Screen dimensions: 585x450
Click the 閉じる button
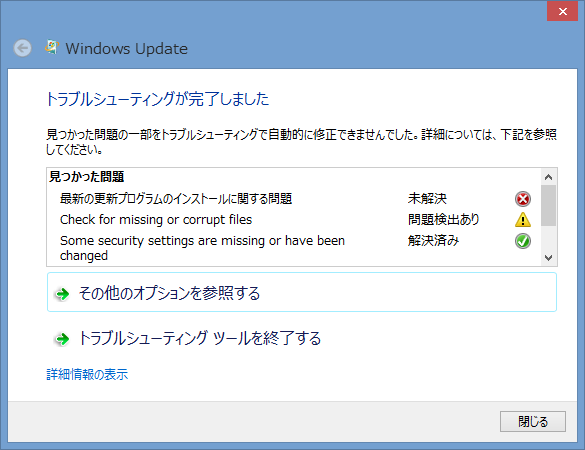click(x=533, y=422)
